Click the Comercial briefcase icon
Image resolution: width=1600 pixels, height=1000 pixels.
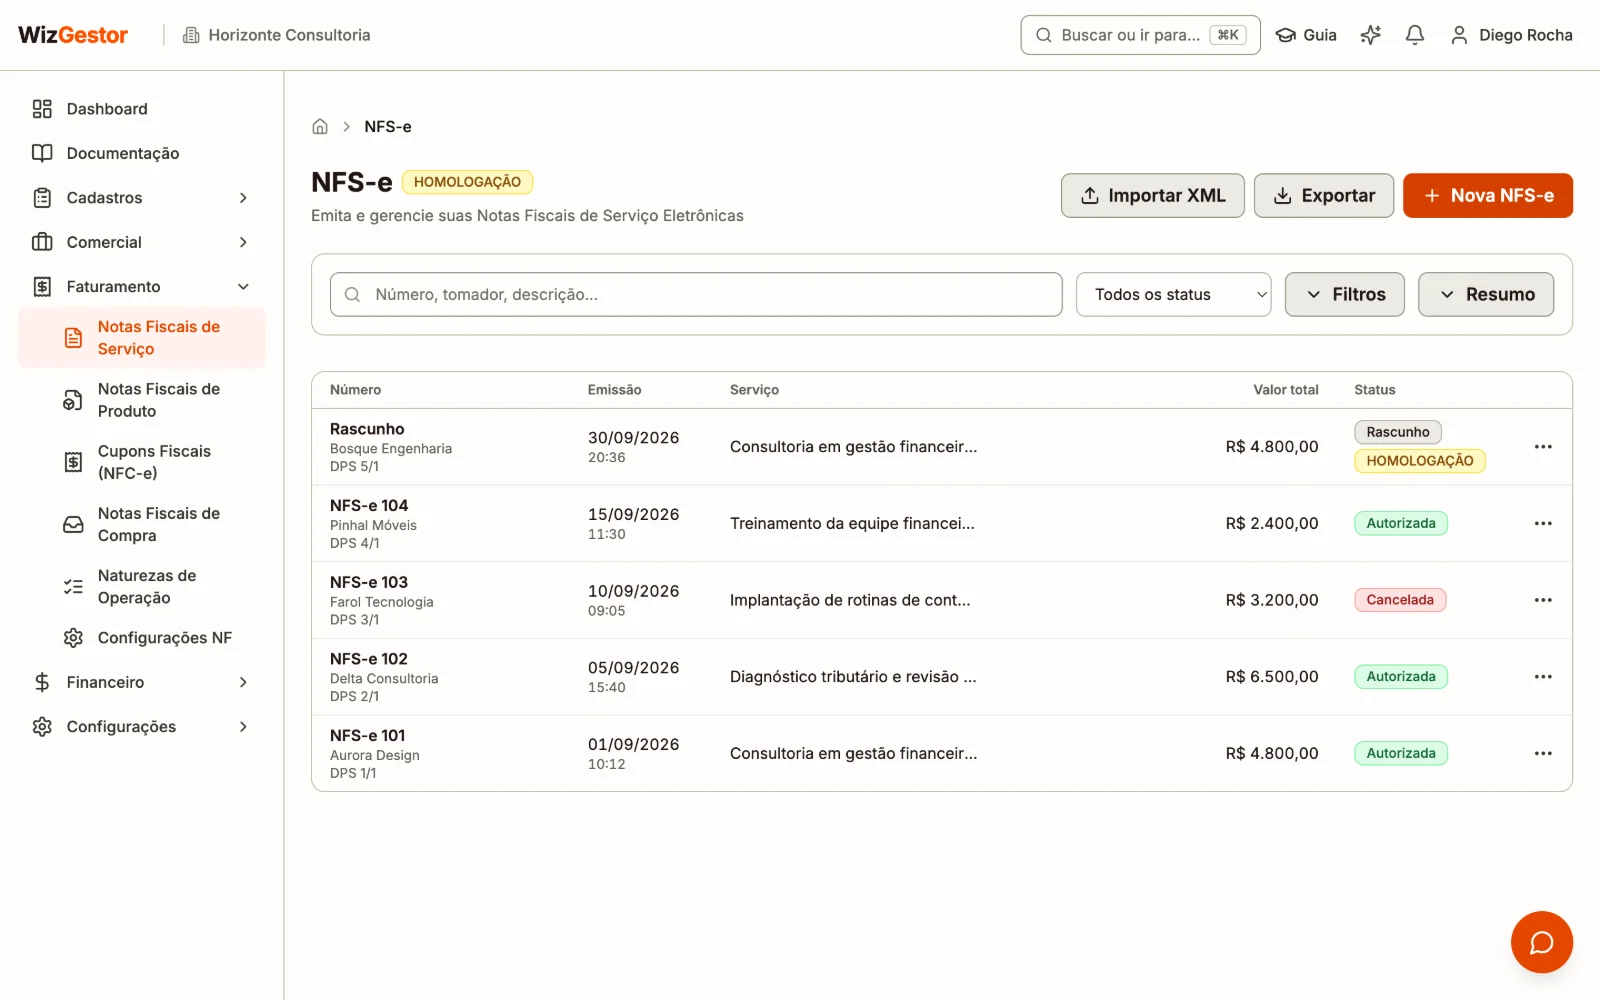coord(42,242)
